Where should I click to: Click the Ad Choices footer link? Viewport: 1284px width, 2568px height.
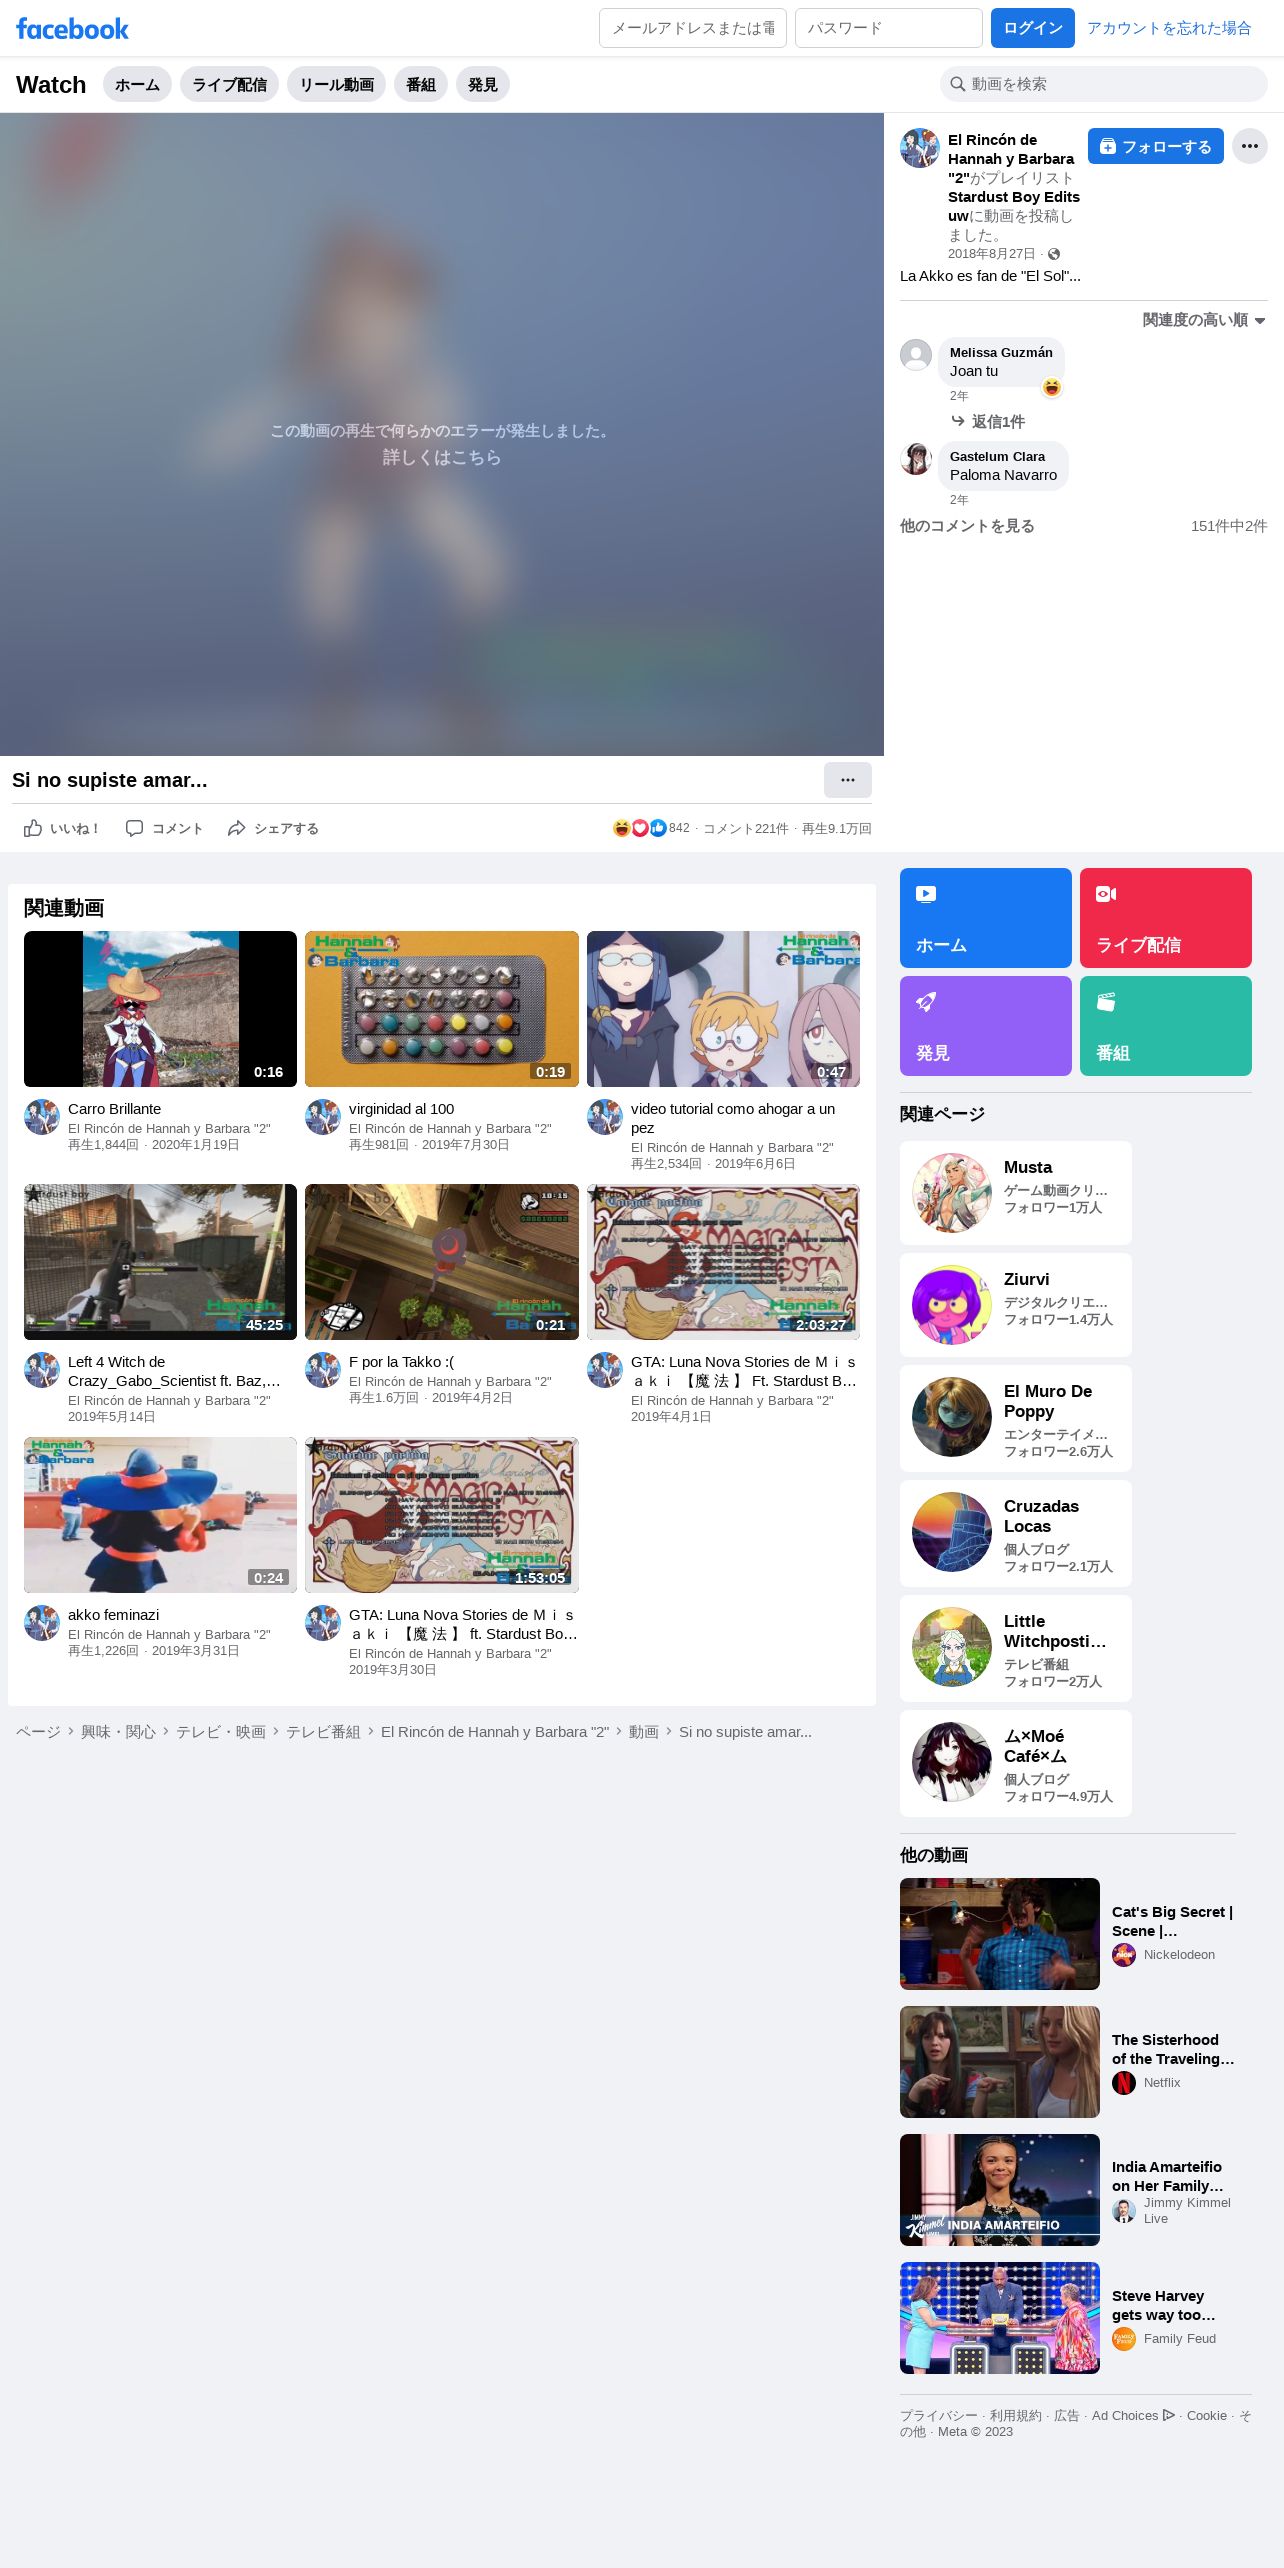click(1132, 2415)
